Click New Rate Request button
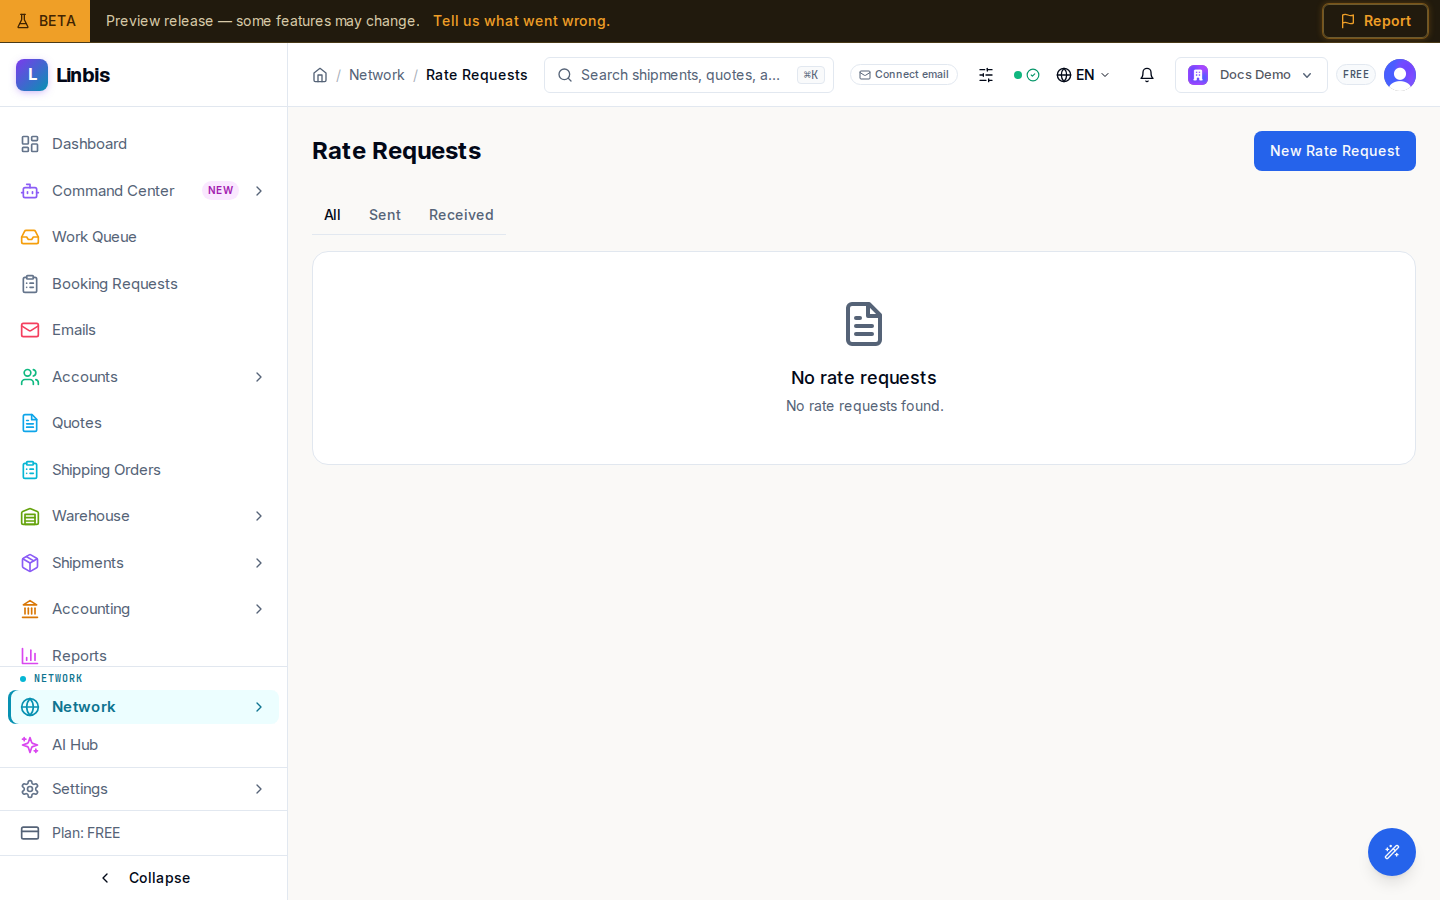 [1335, 151]
